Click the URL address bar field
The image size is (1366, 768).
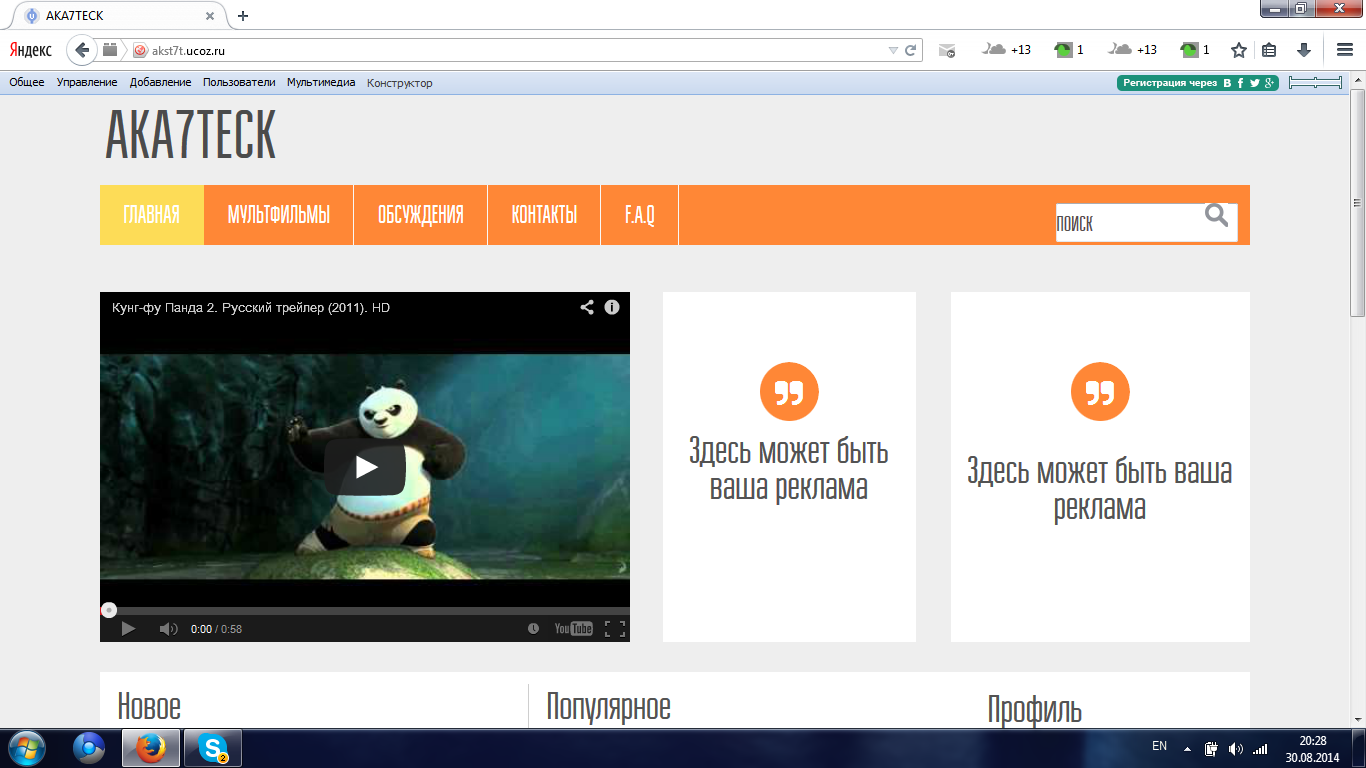[x=510, y=50]
